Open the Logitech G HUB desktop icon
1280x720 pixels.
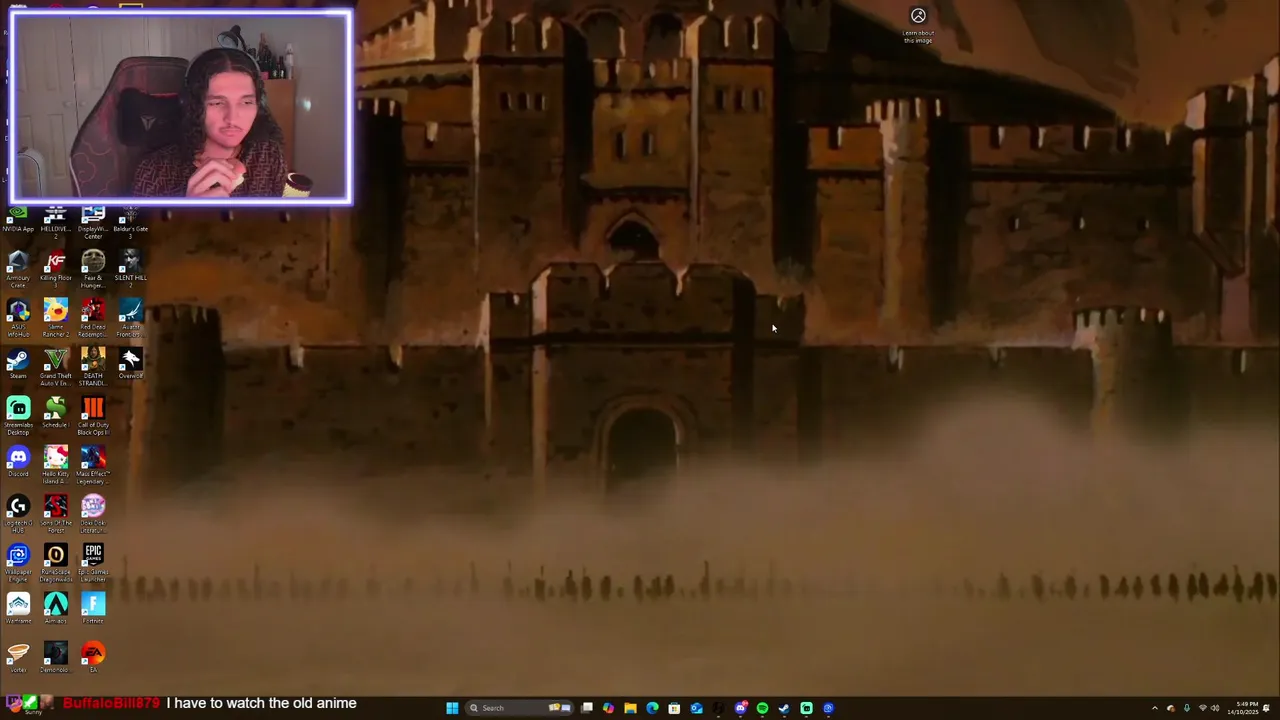click(x=18, y=513)
